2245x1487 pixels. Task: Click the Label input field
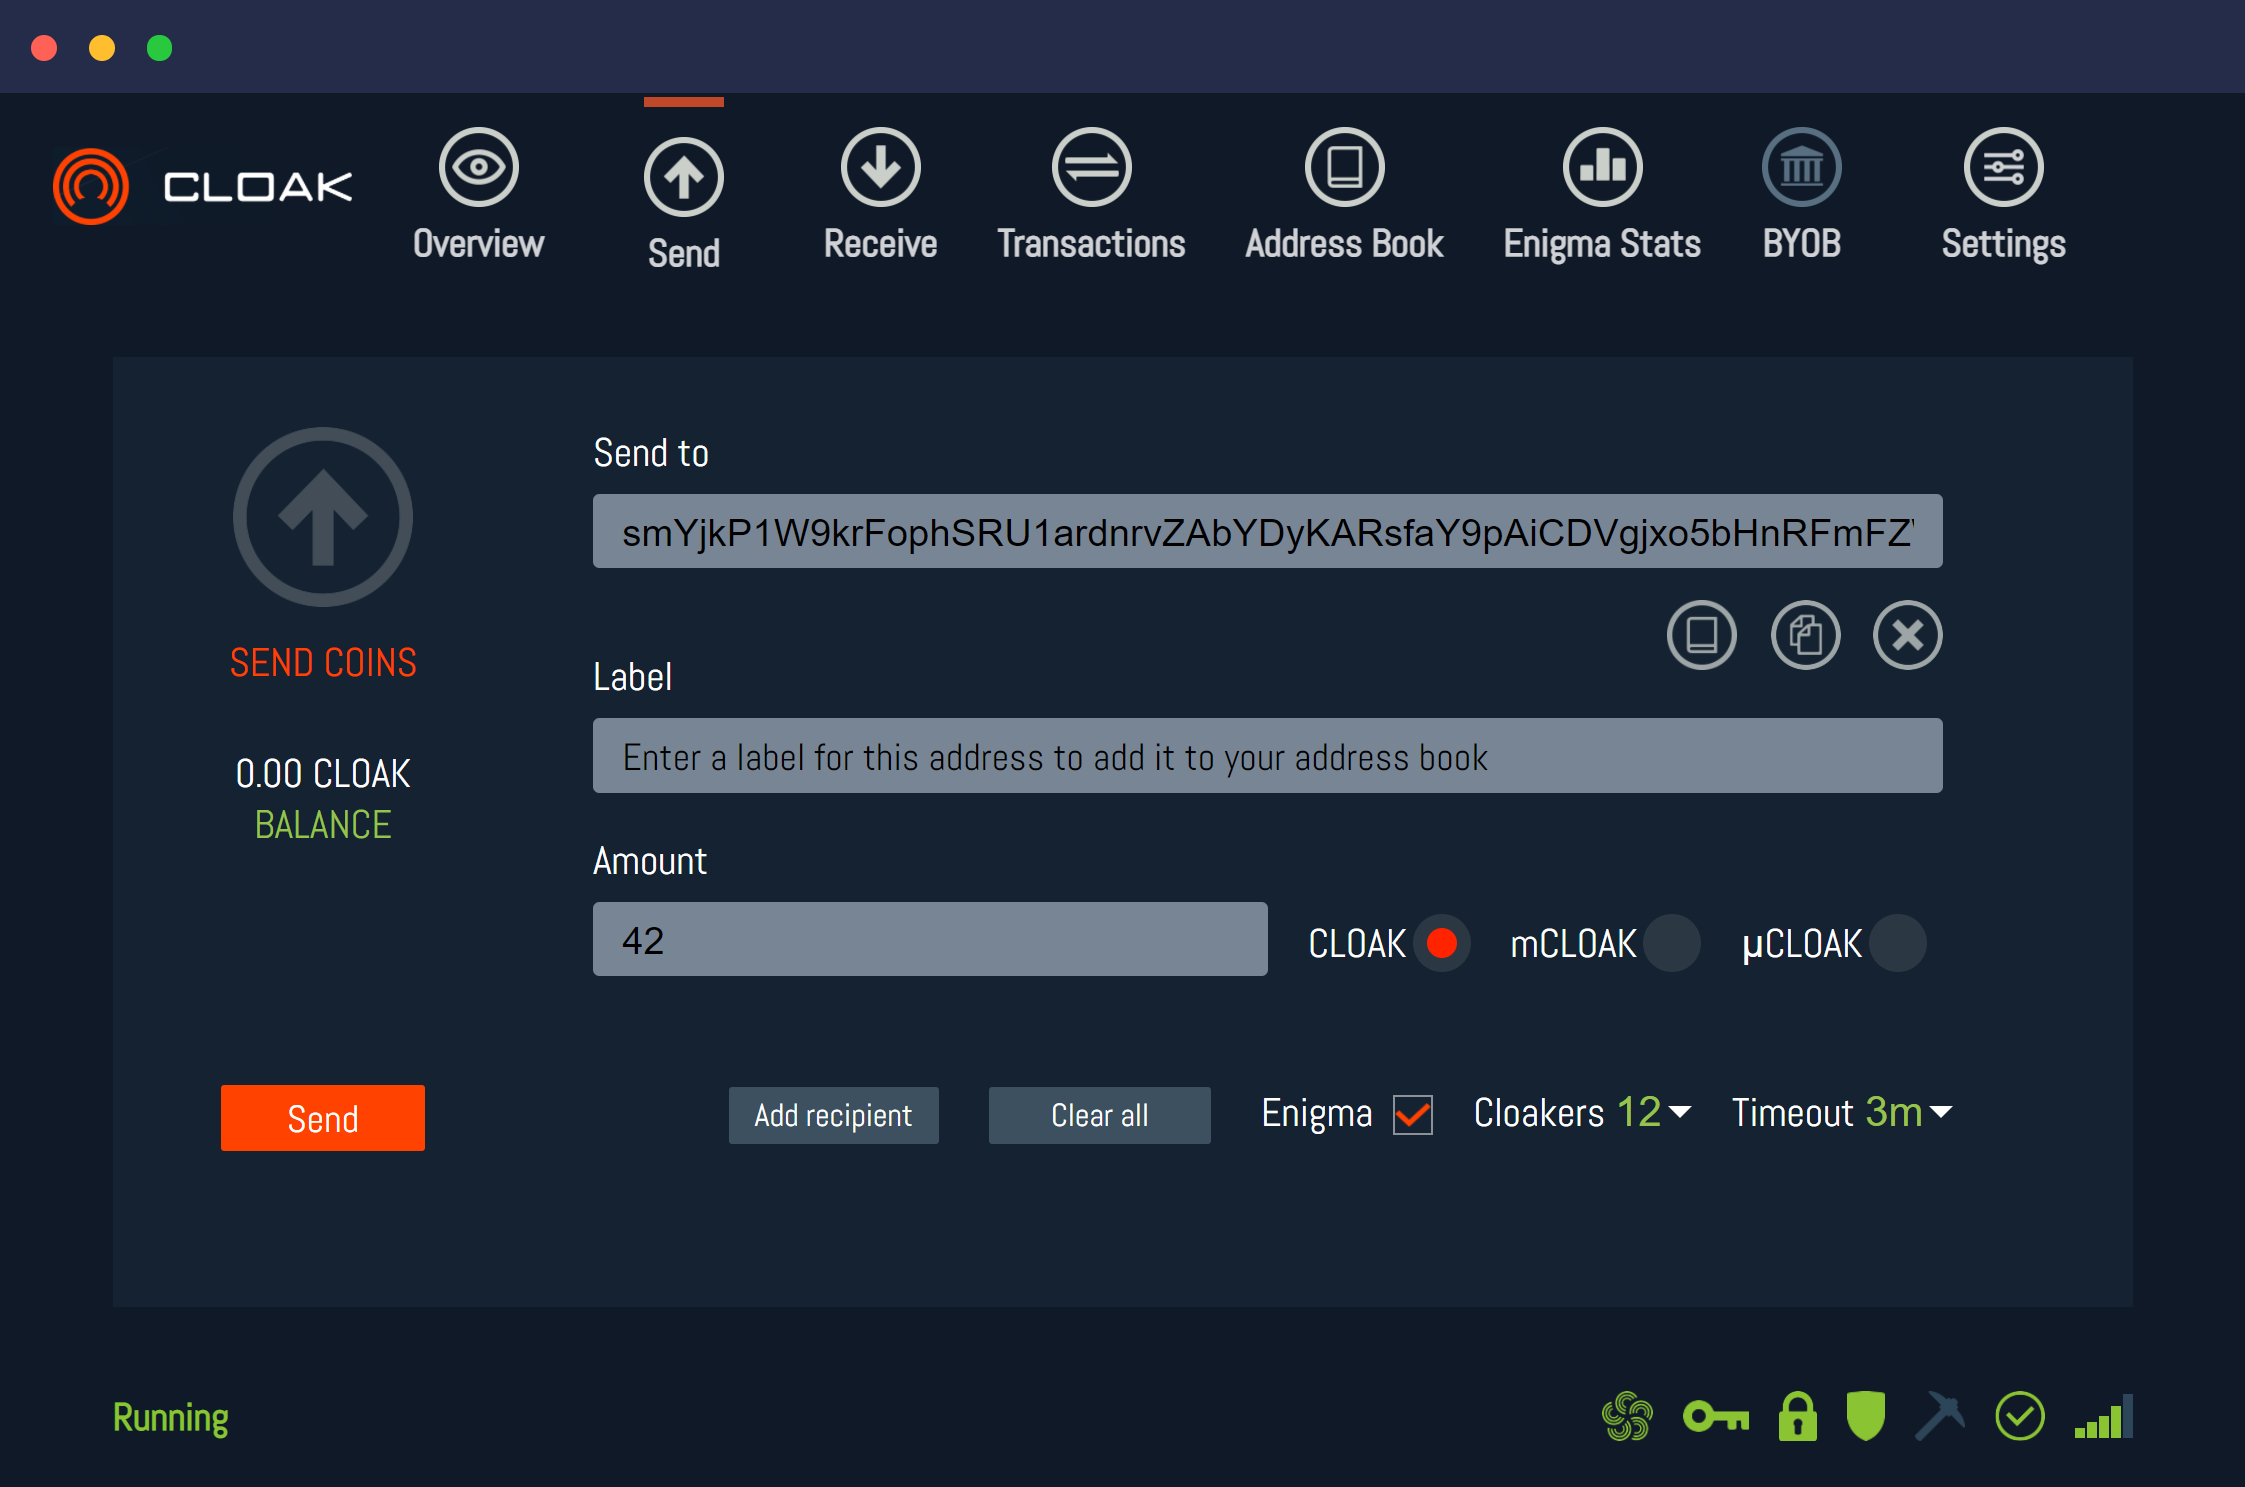[x=1268, y=756]
